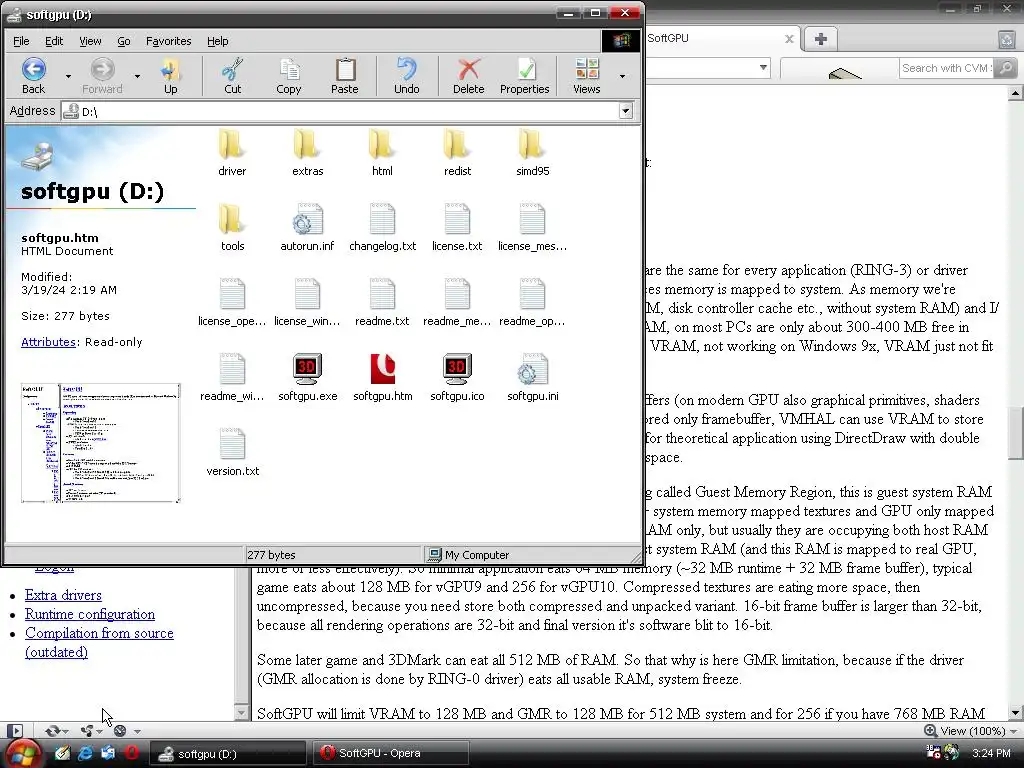Open the File menu
The image size is (1024, 768).
click(x=21, y=41)
